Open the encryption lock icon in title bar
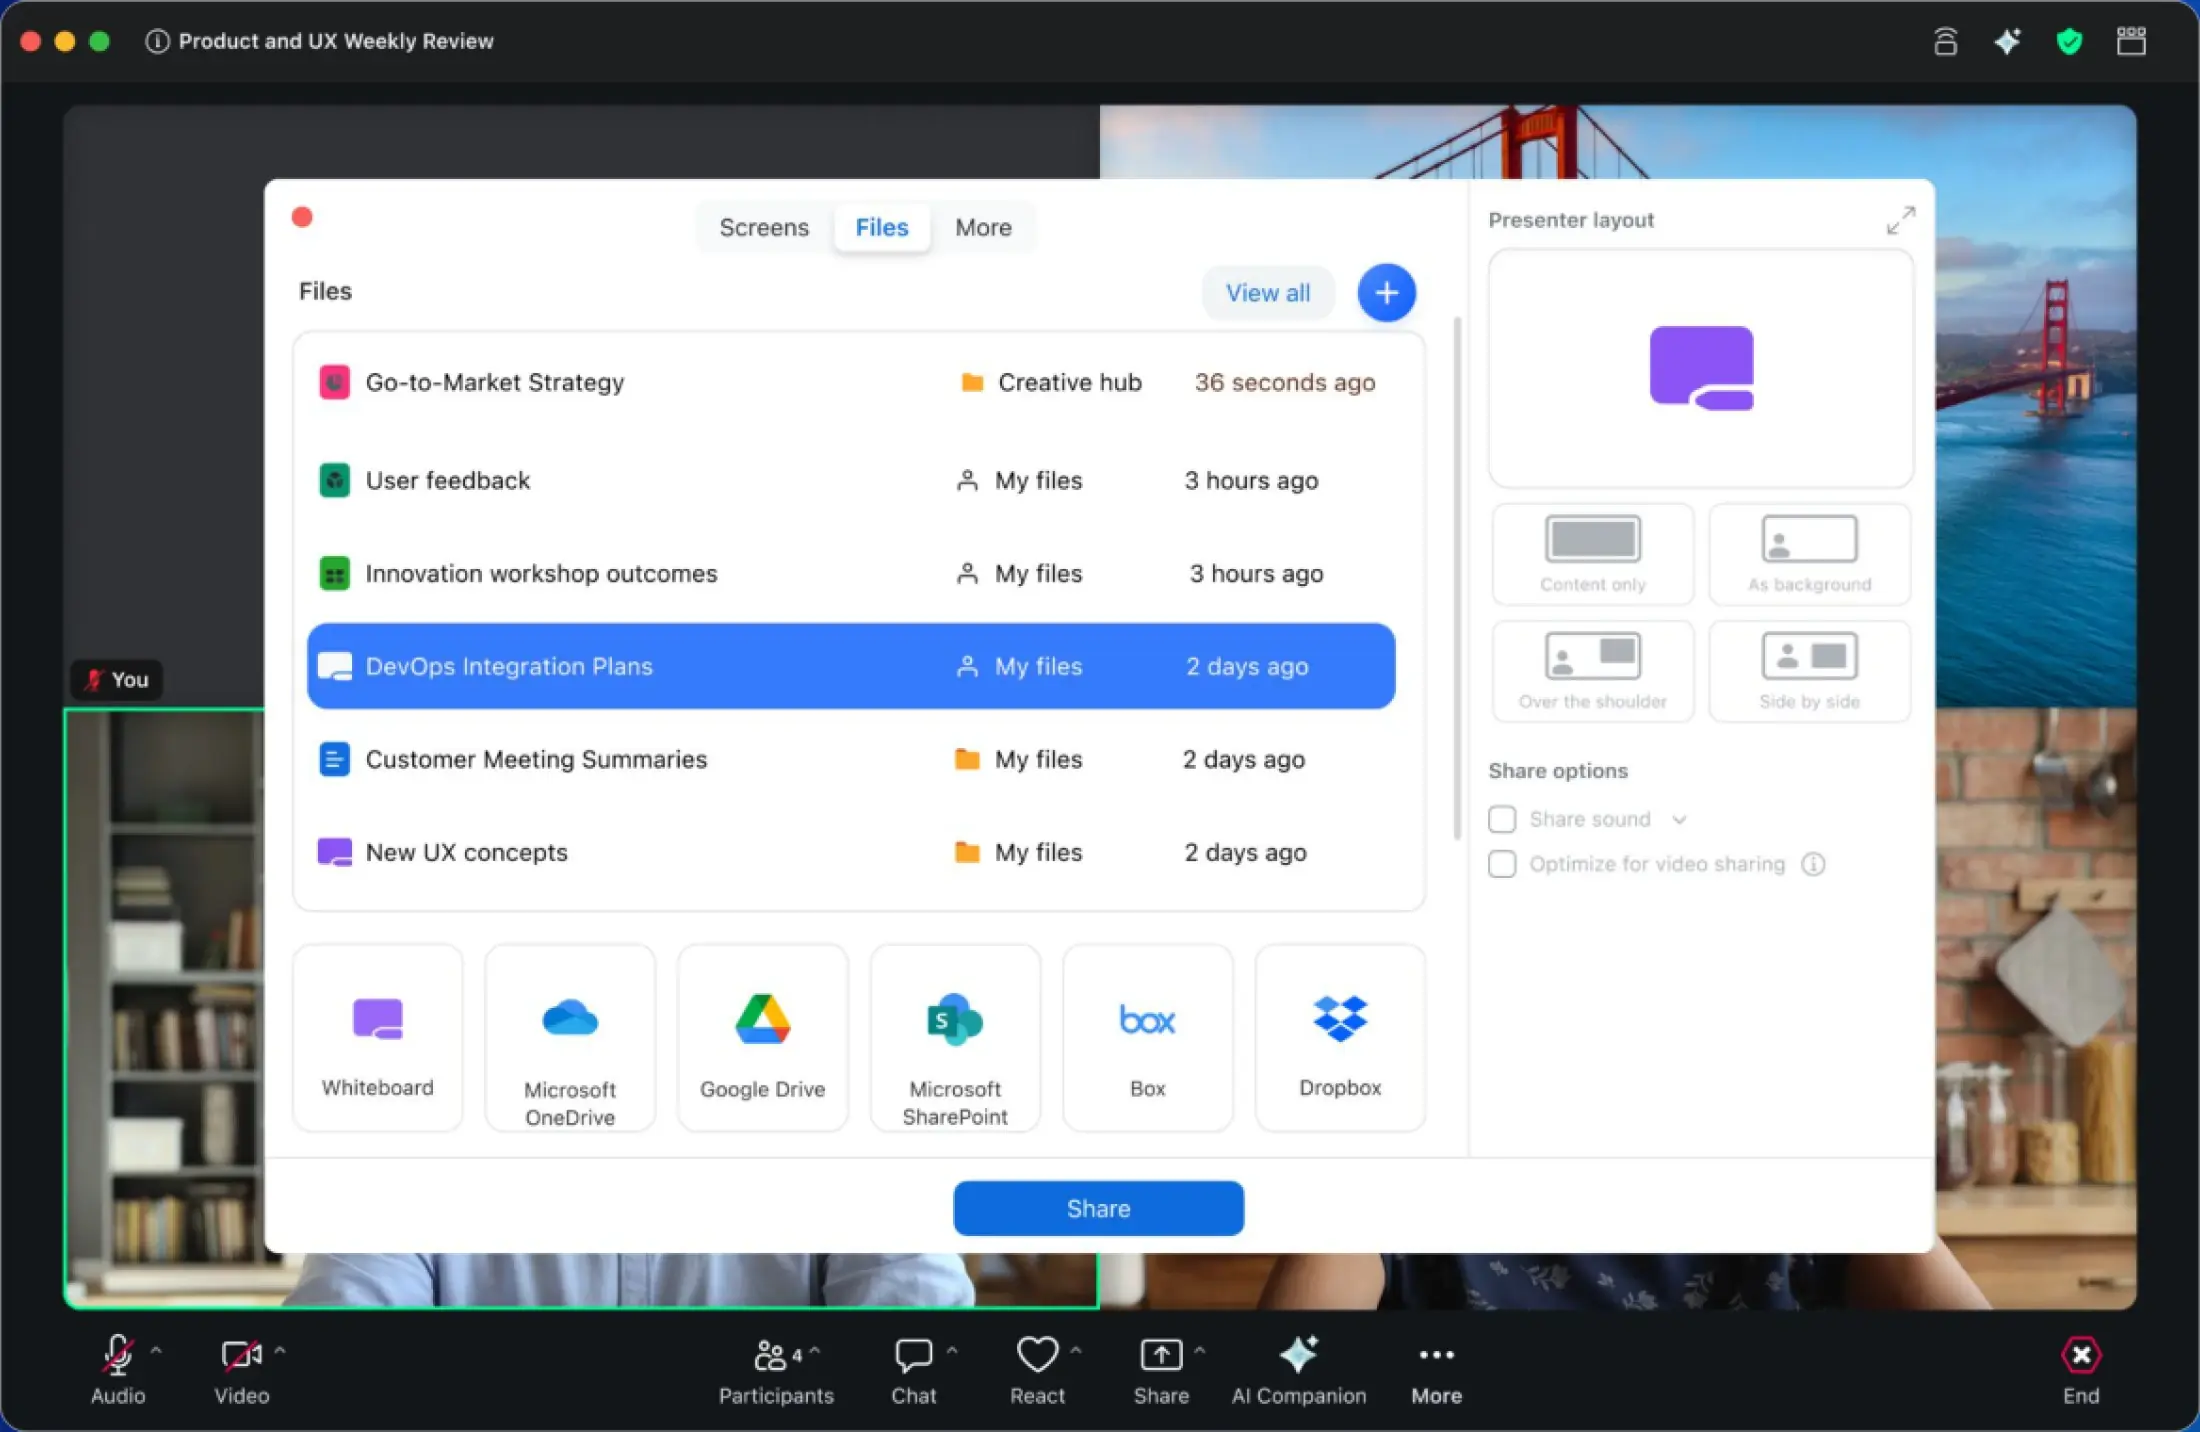2200x1432 pixels. pos(1945,41)
